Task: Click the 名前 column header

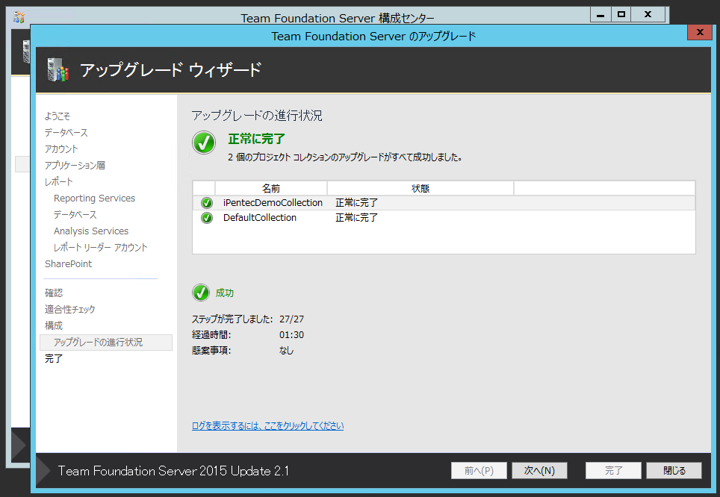Action: tap(271, 188)
